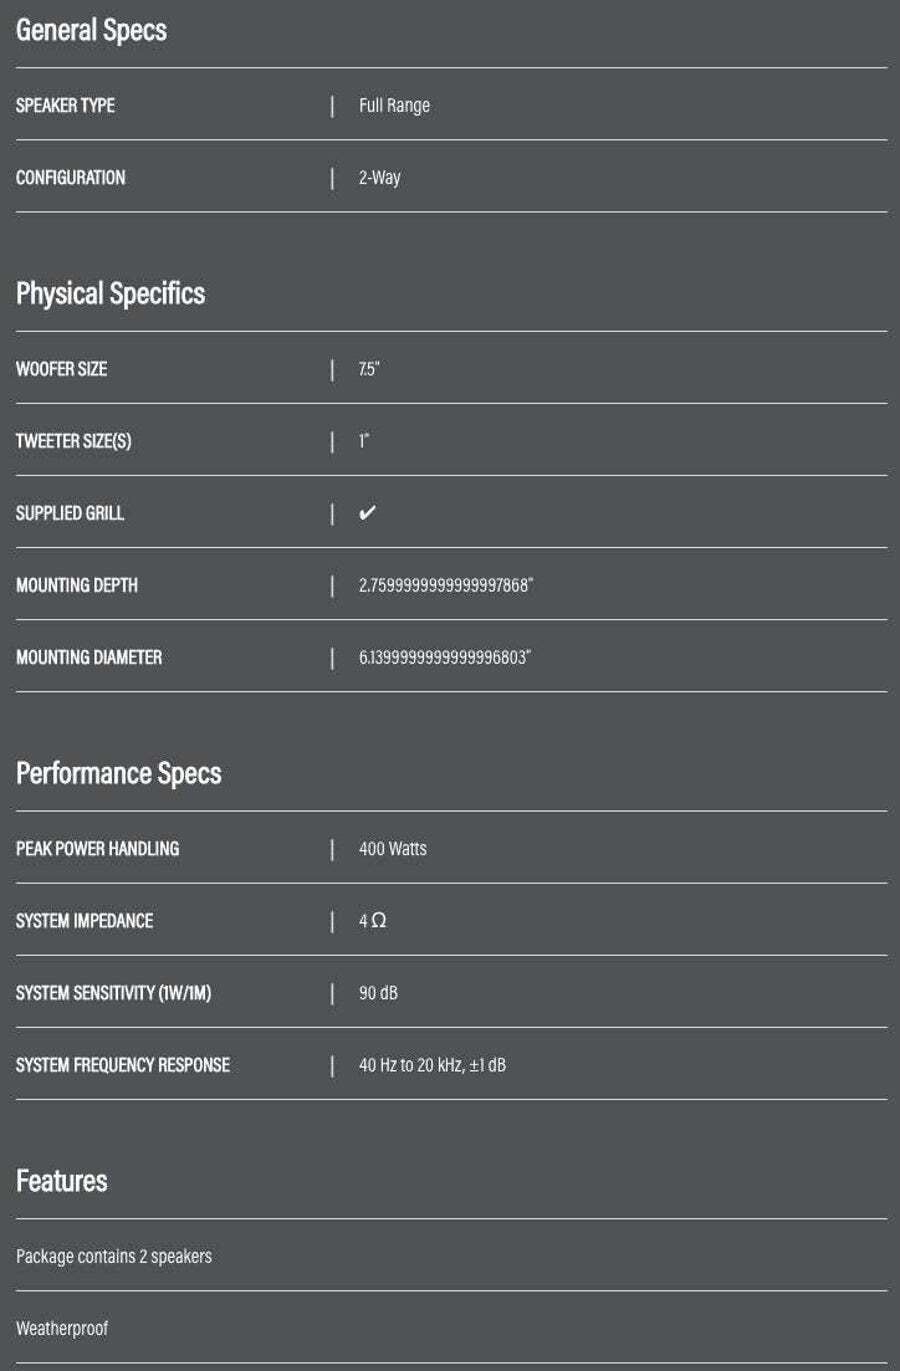Click the Performance Specs heading
Viewport: 900px width, 1371px height.
click(x=118, y=773)
